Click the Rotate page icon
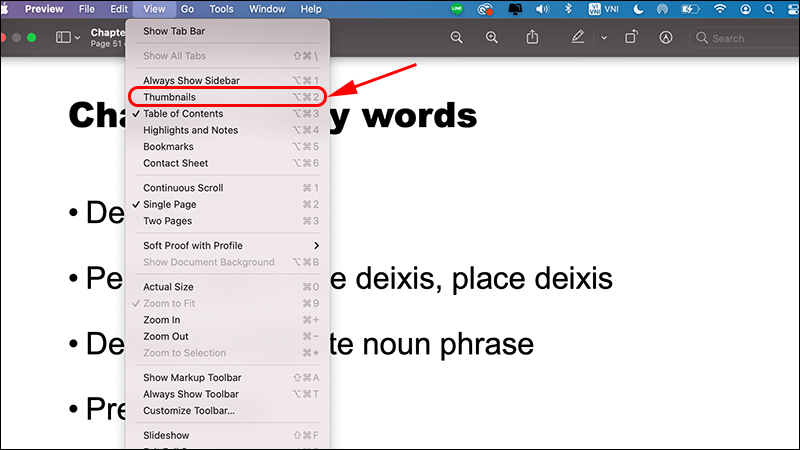The height and width of the screenshot is (450, 800). tap(632, 38)
